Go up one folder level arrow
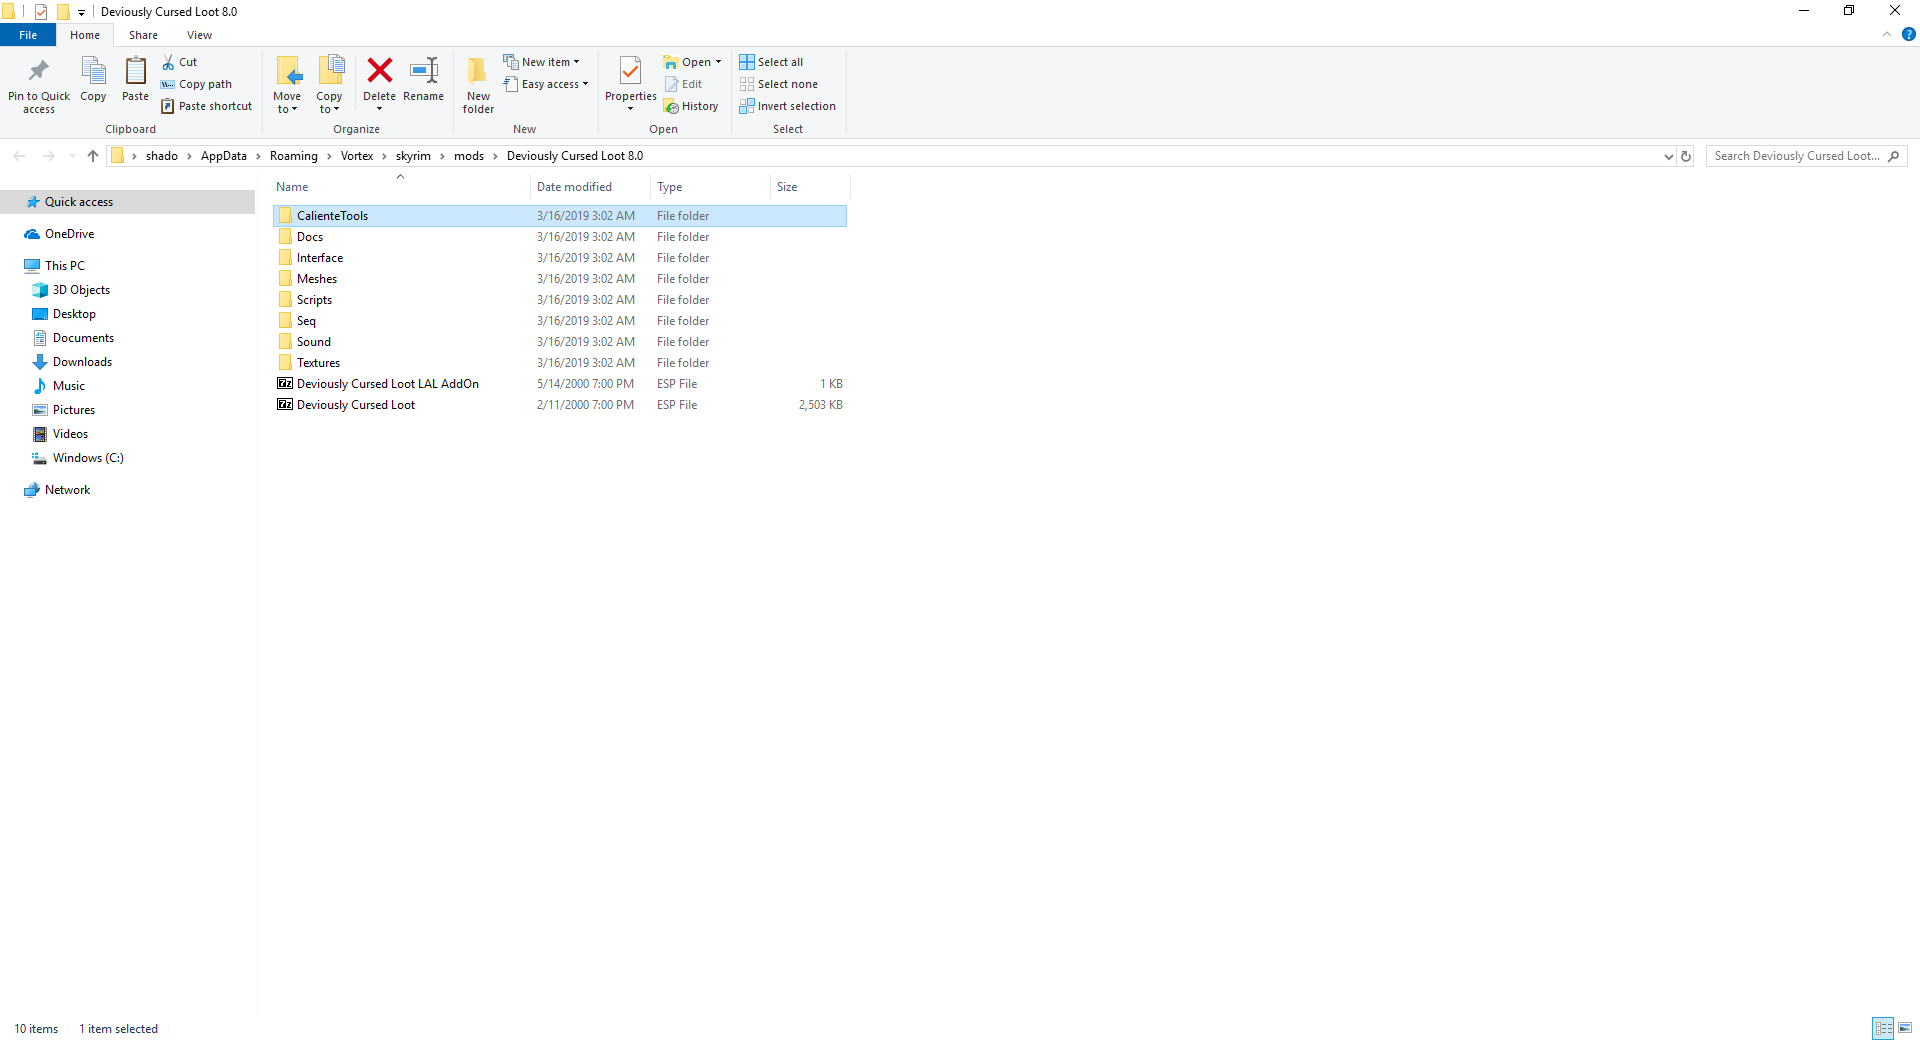The width and height of the screenshot is (1920, 1040). tap(93, 156)
